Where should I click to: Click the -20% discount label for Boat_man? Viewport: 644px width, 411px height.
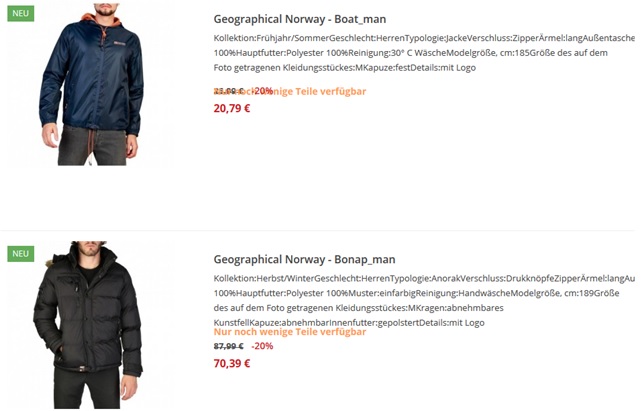tap(264, 91)
